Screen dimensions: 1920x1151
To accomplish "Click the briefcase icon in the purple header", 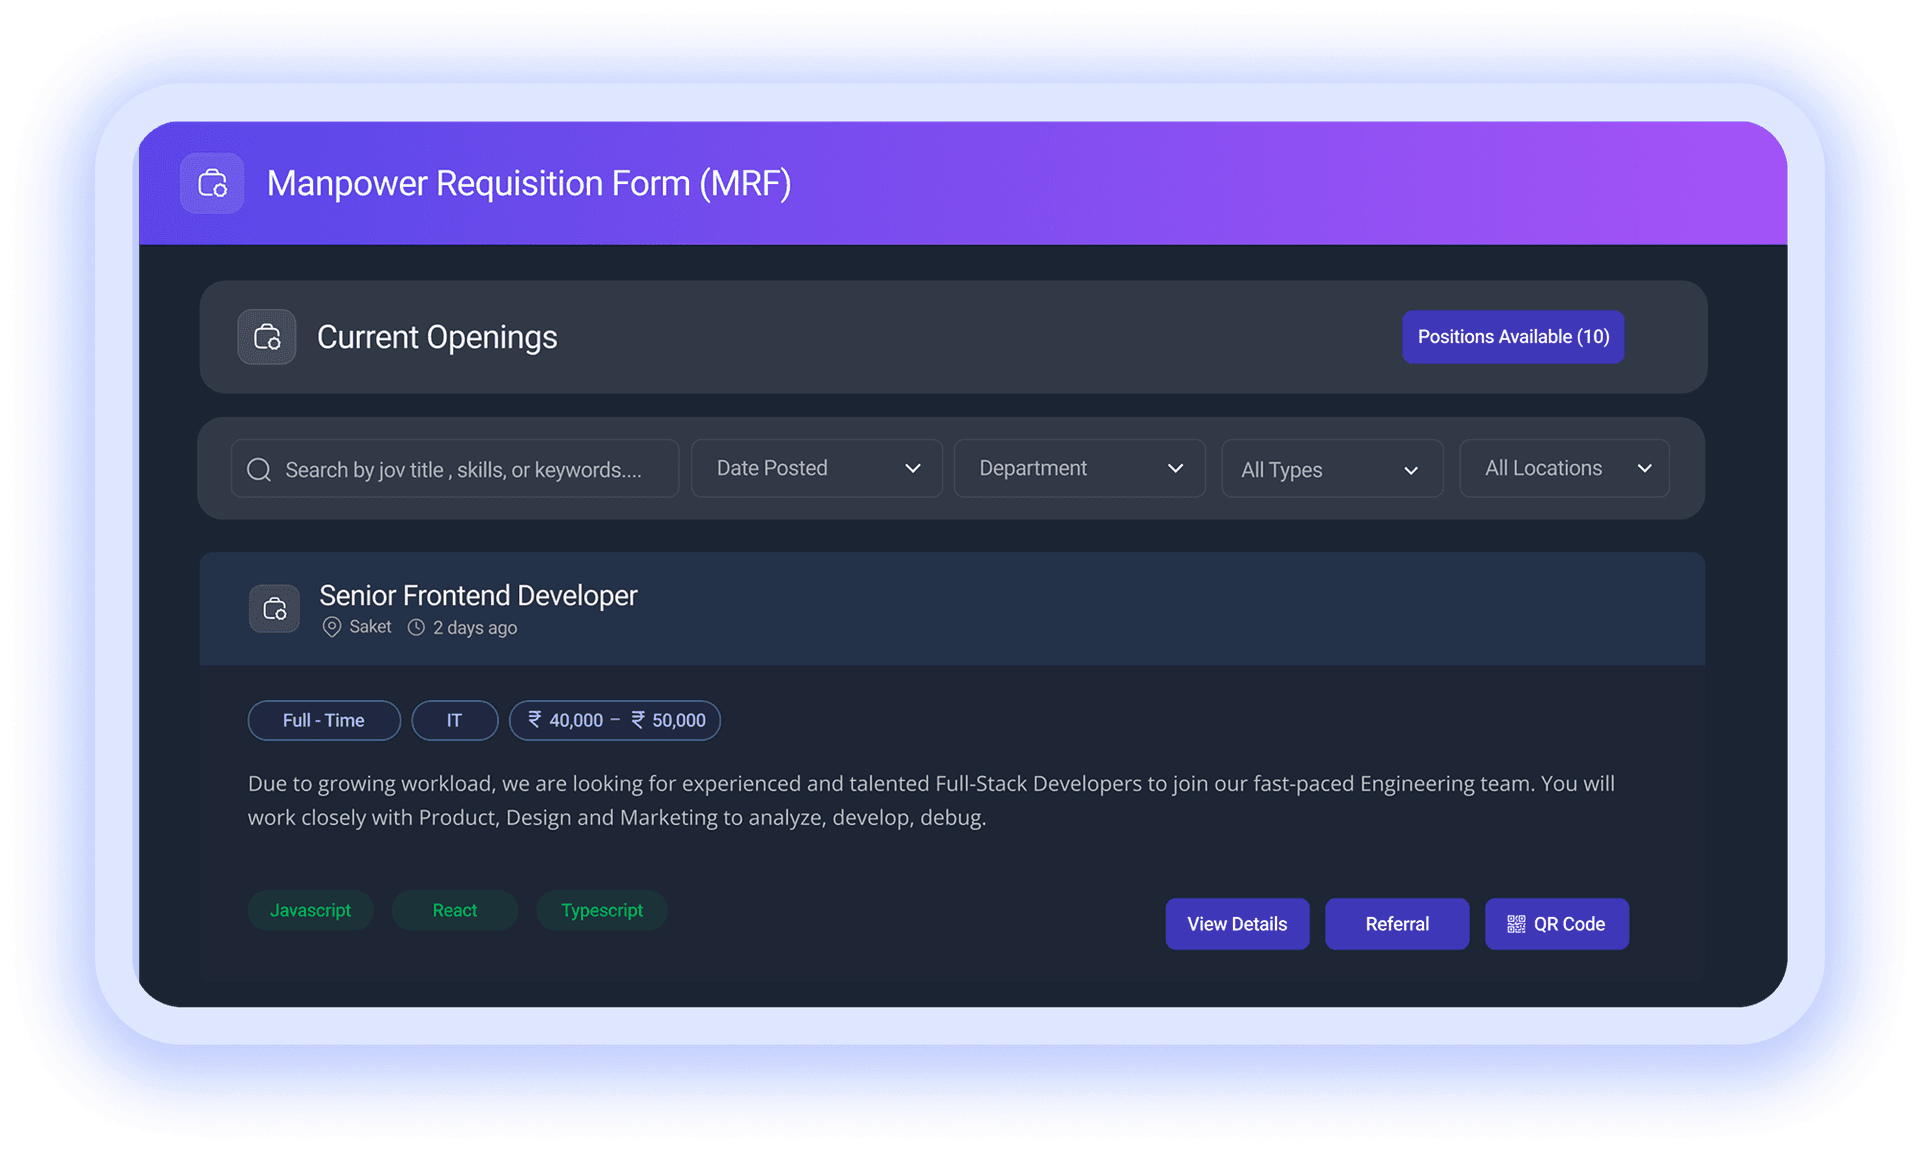I will [212, 183].
